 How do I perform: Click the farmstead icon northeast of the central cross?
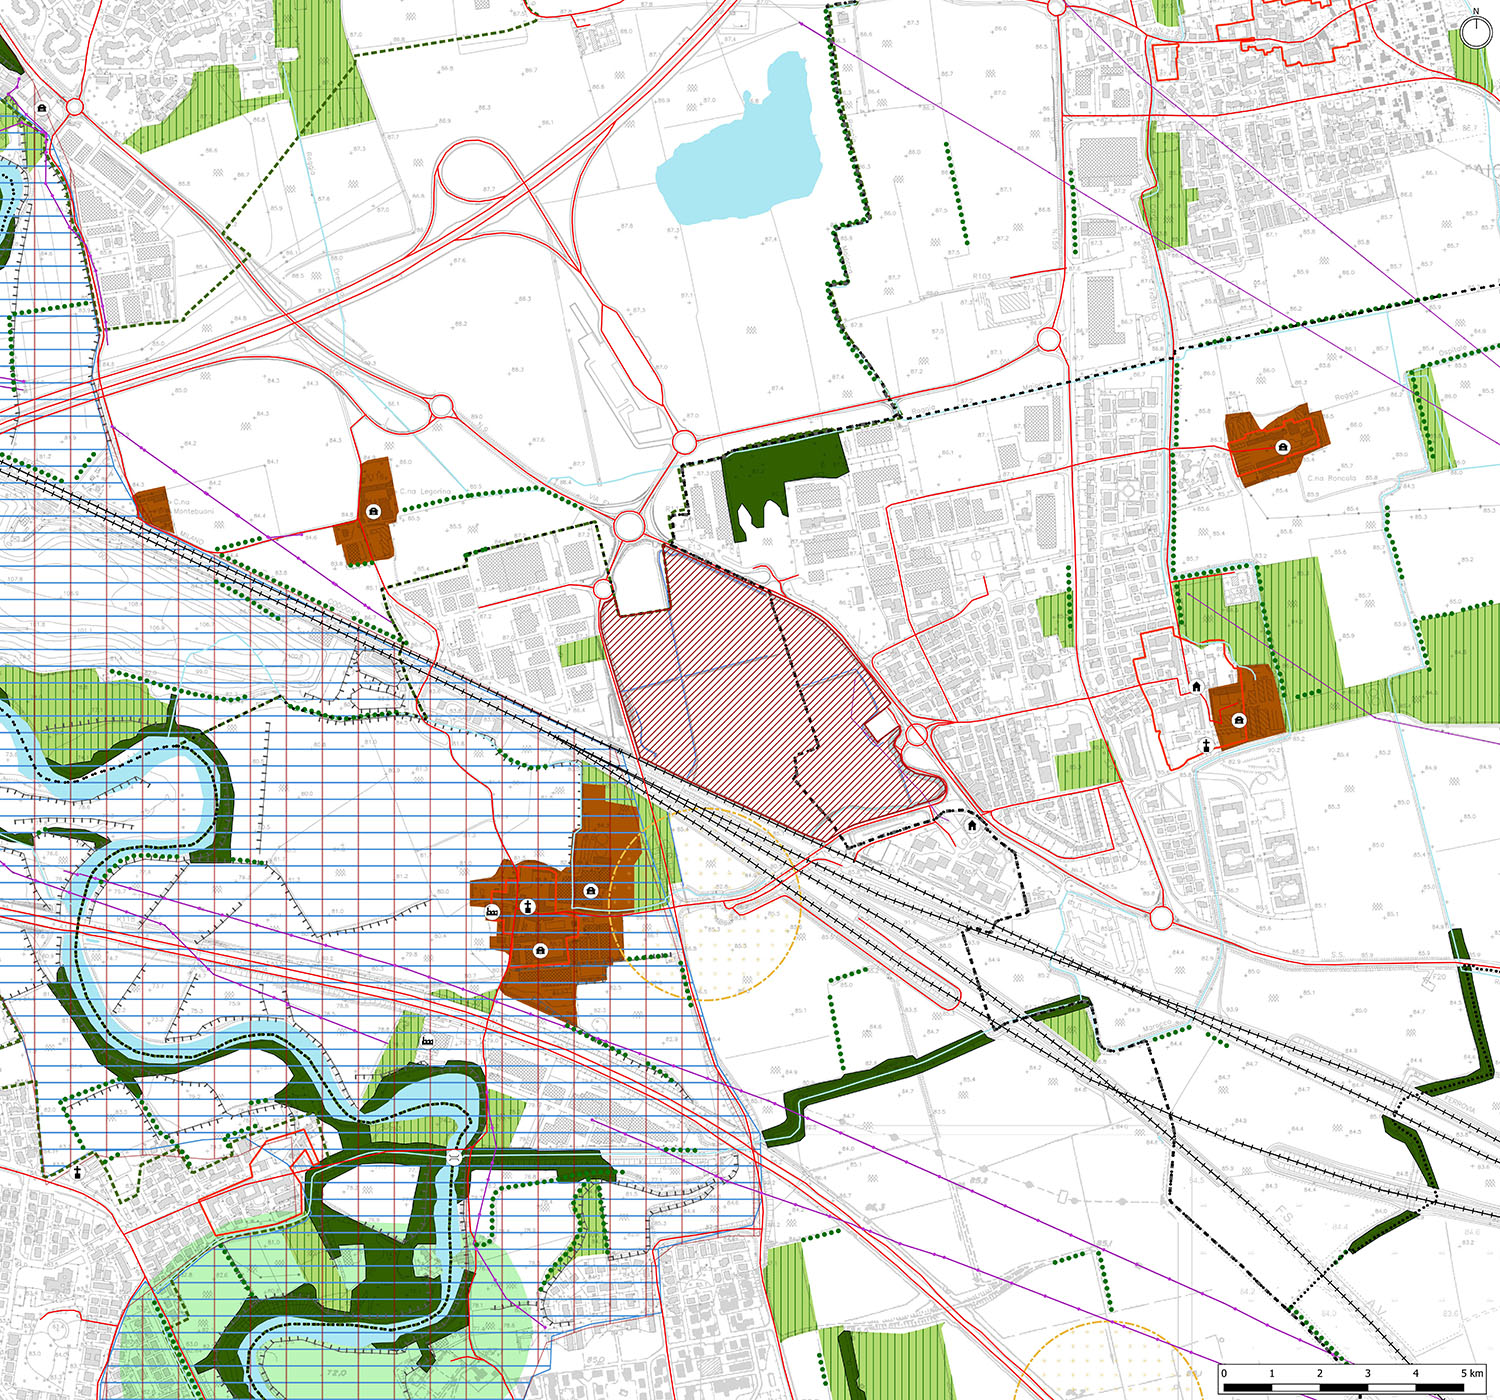pyautogui.click(x=590, y=890)
